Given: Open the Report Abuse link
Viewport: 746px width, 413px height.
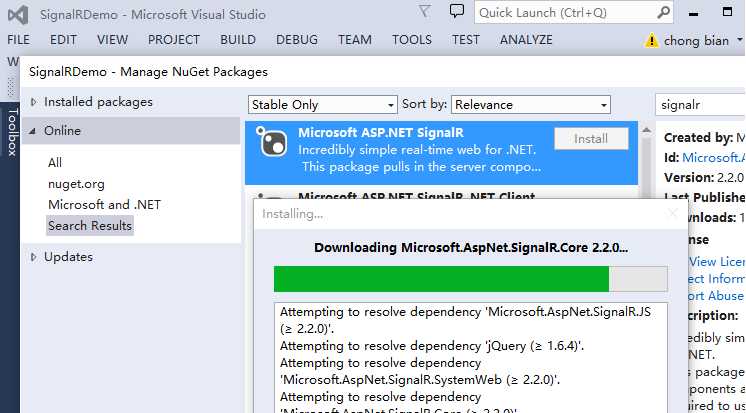Looking at the screenshot, I should click(x=714, y=296).
